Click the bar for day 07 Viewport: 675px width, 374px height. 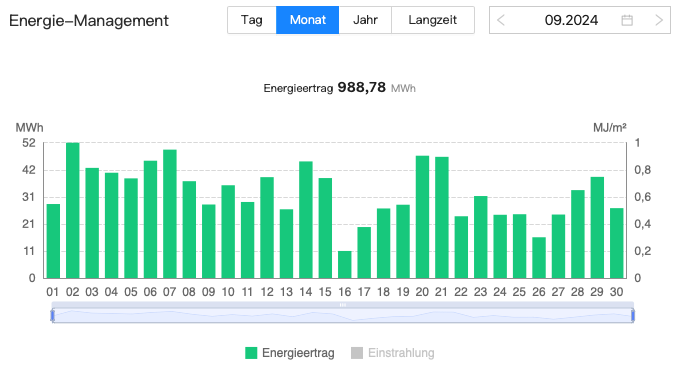pyautogui.click(x=170, y=214)
